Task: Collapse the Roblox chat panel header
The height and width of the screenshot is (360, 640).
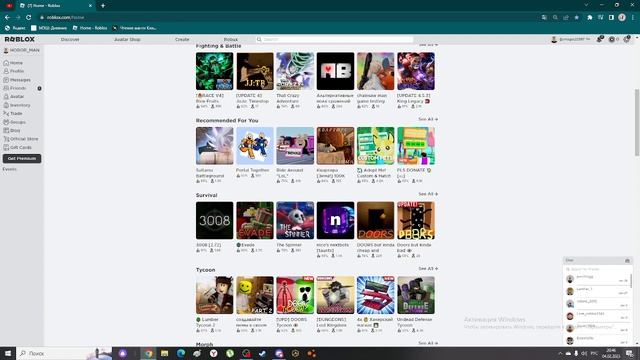Action: (598, 260)
